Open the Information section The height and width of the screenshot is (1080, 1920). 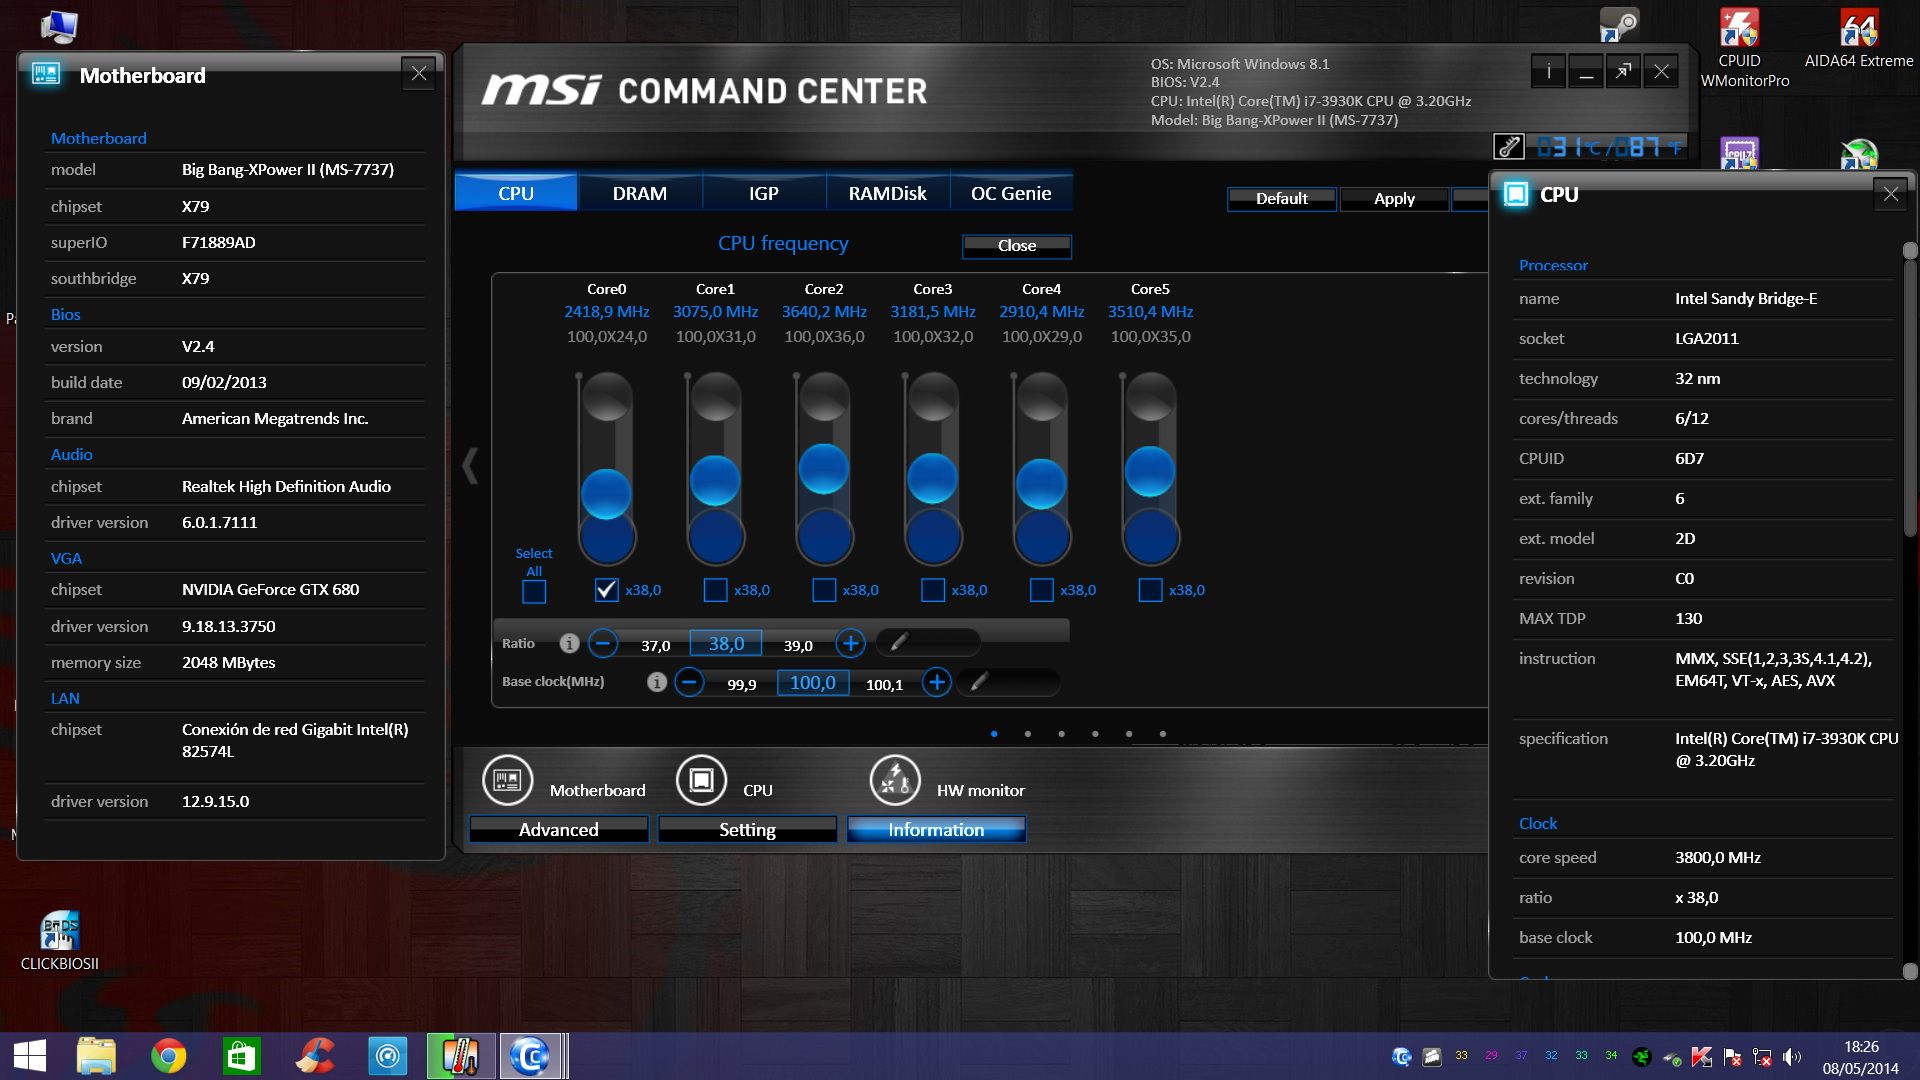pyautogui.click(x=936, y=829)
